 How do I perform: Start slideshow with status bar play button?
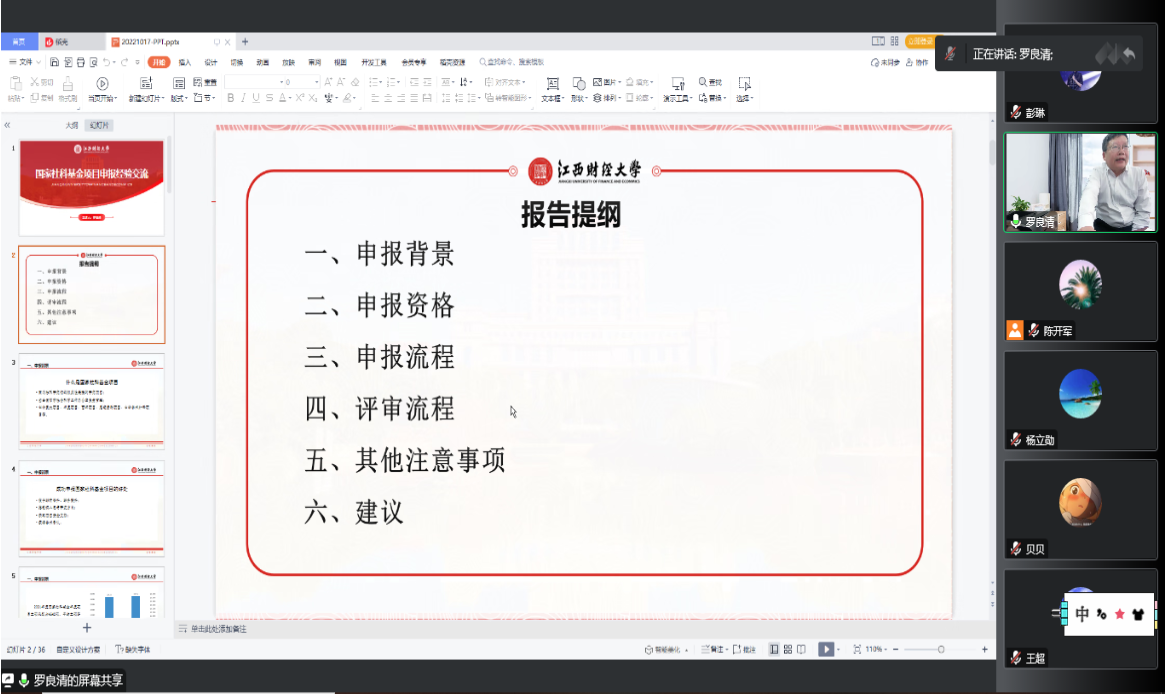click(x=826, y=649)
